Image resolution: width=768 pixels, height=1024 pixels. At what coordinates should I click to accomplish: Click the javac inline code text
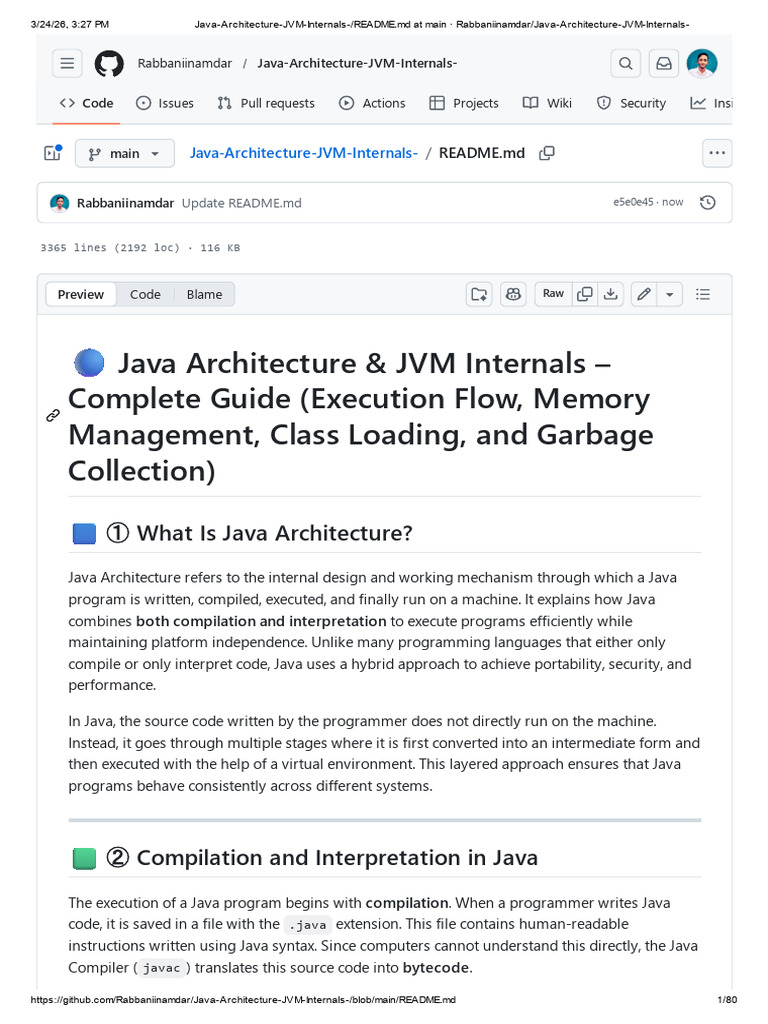(x=161, y=968)
